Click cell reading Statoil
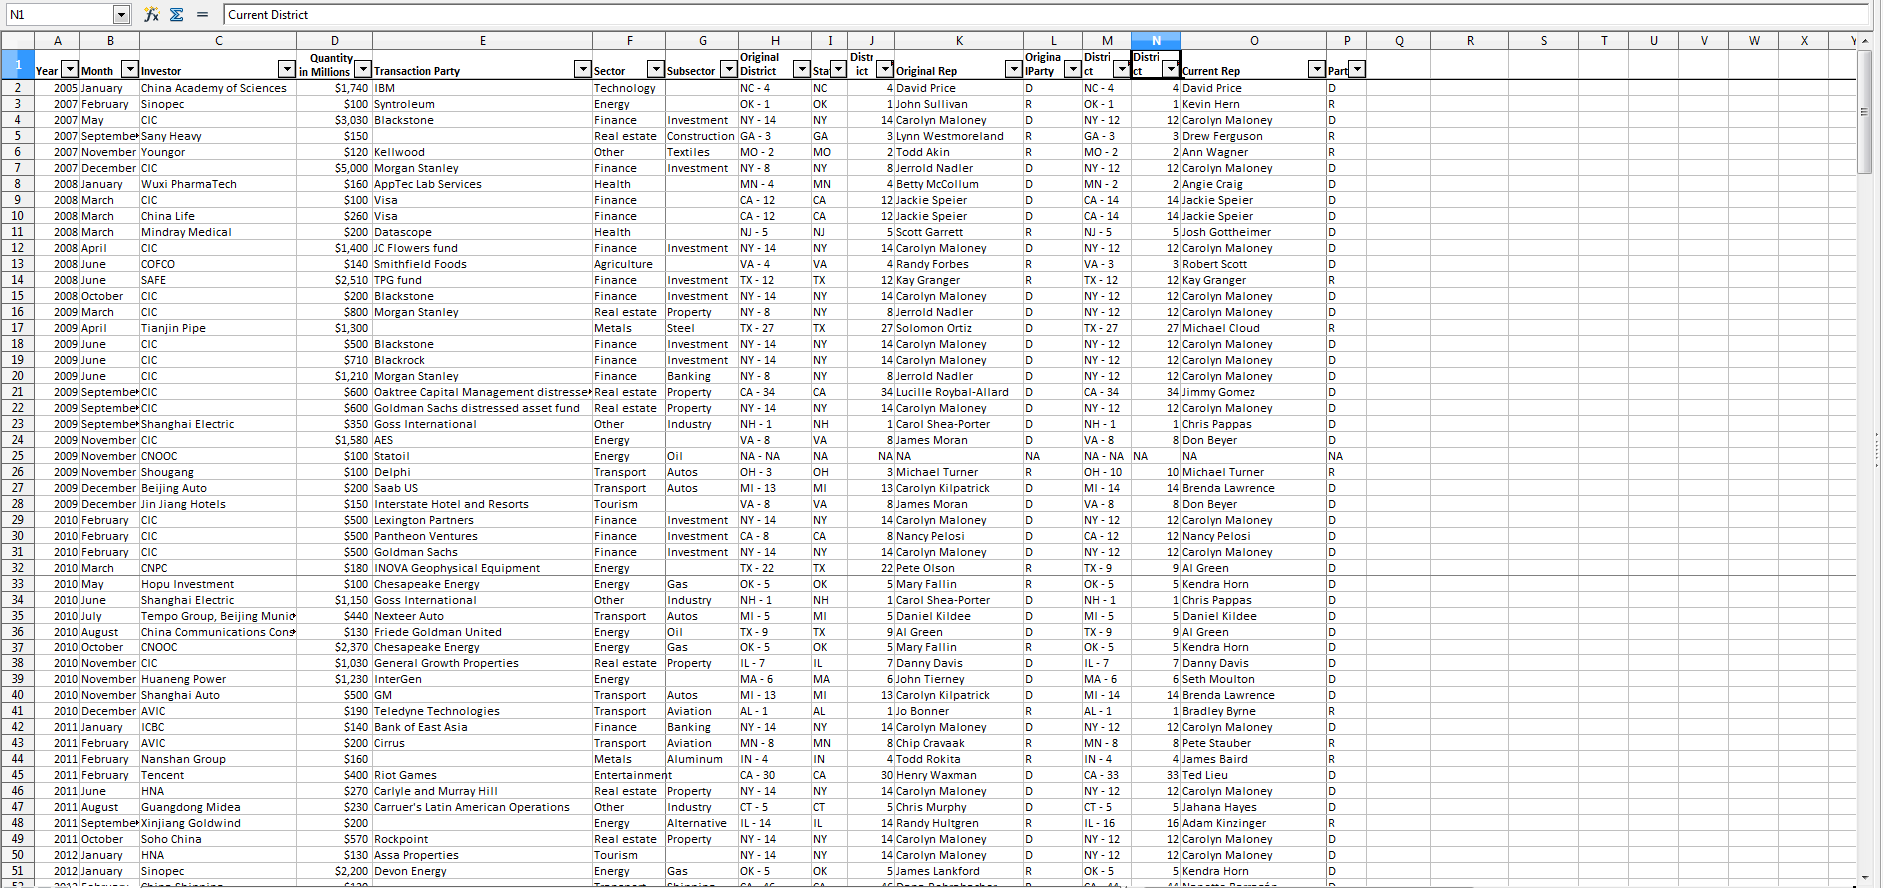The width and height of the screenshot is (1883, 888). 482,456
